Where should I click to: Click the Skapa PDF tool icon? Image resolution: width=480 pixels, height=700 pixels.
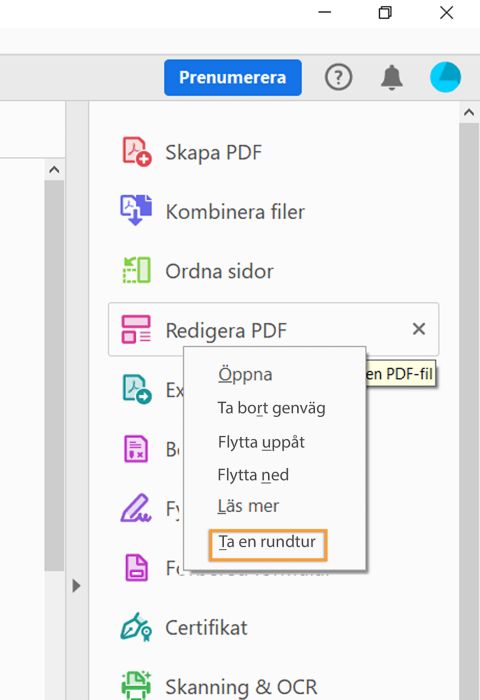tap(137, 152)
